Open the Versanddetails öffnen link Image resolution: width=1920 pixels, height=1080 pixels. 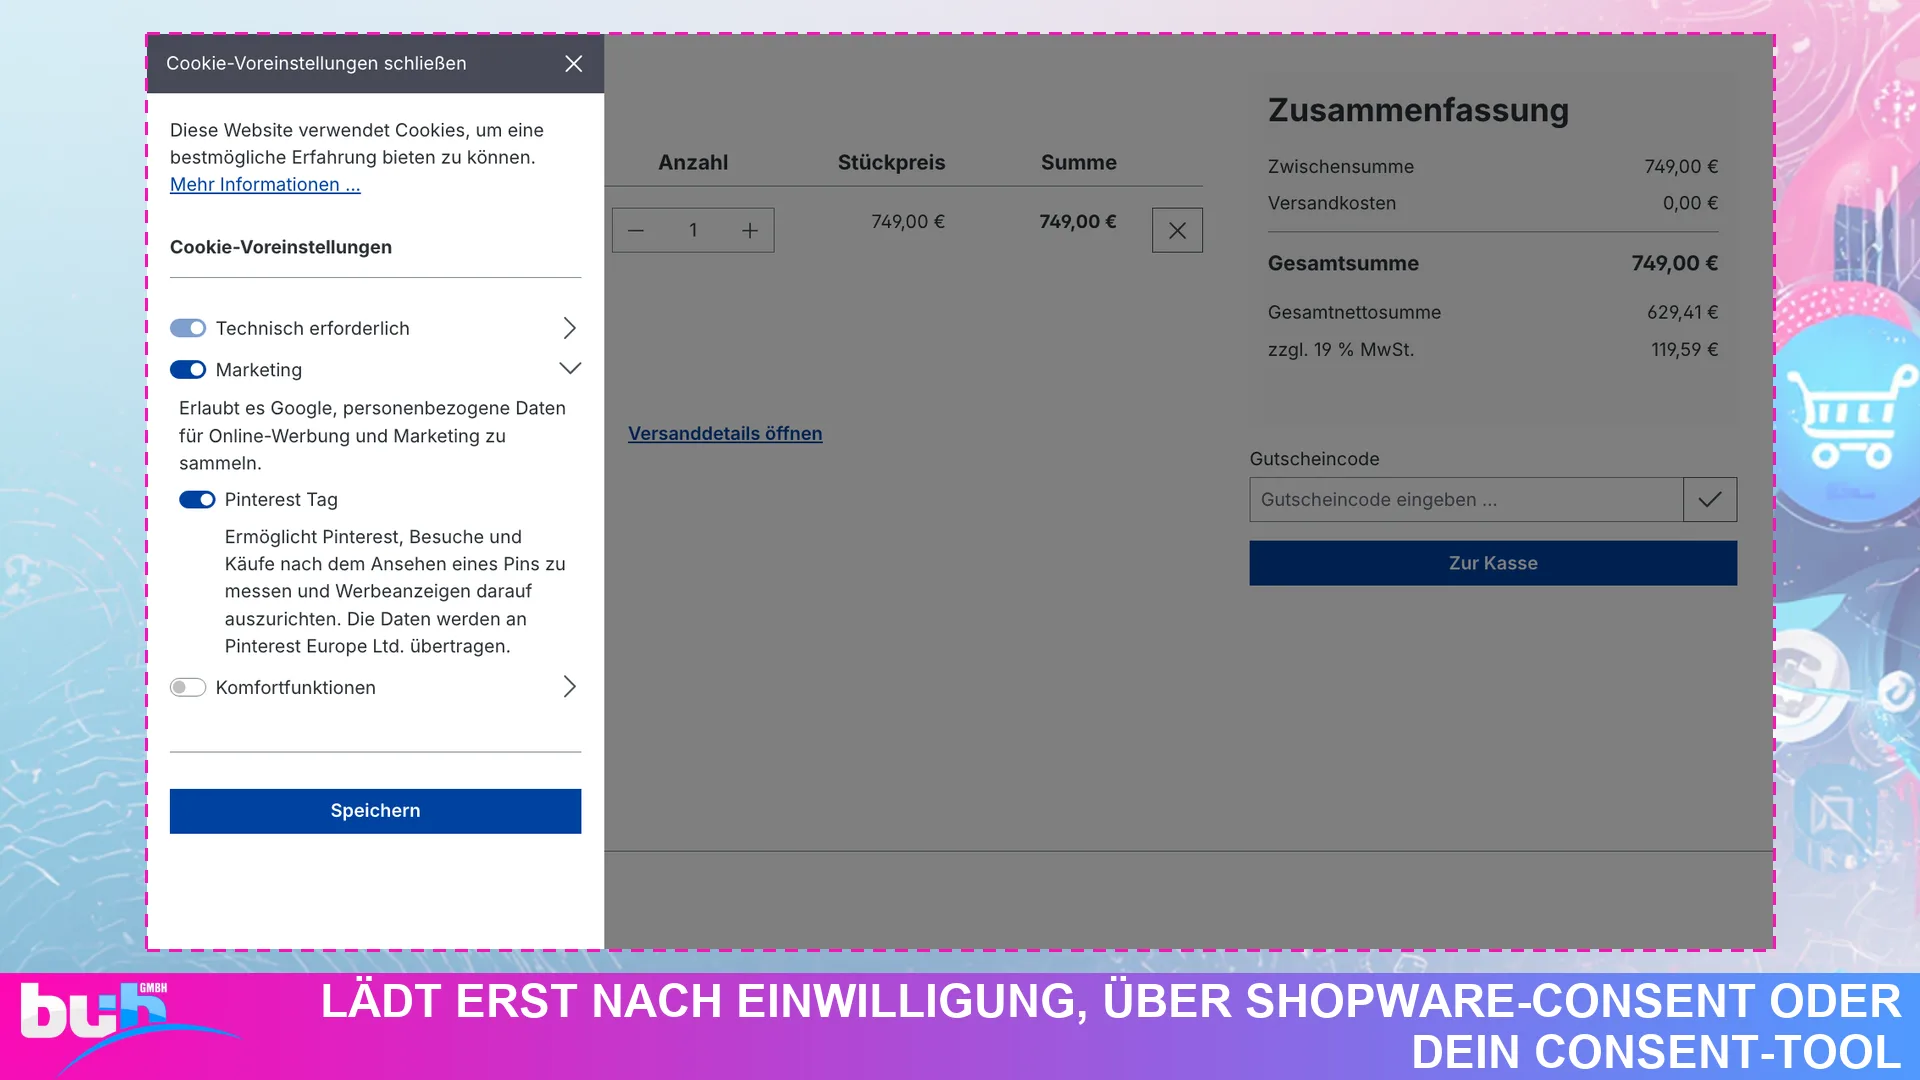pyautogui.click(x=725, y=433)
